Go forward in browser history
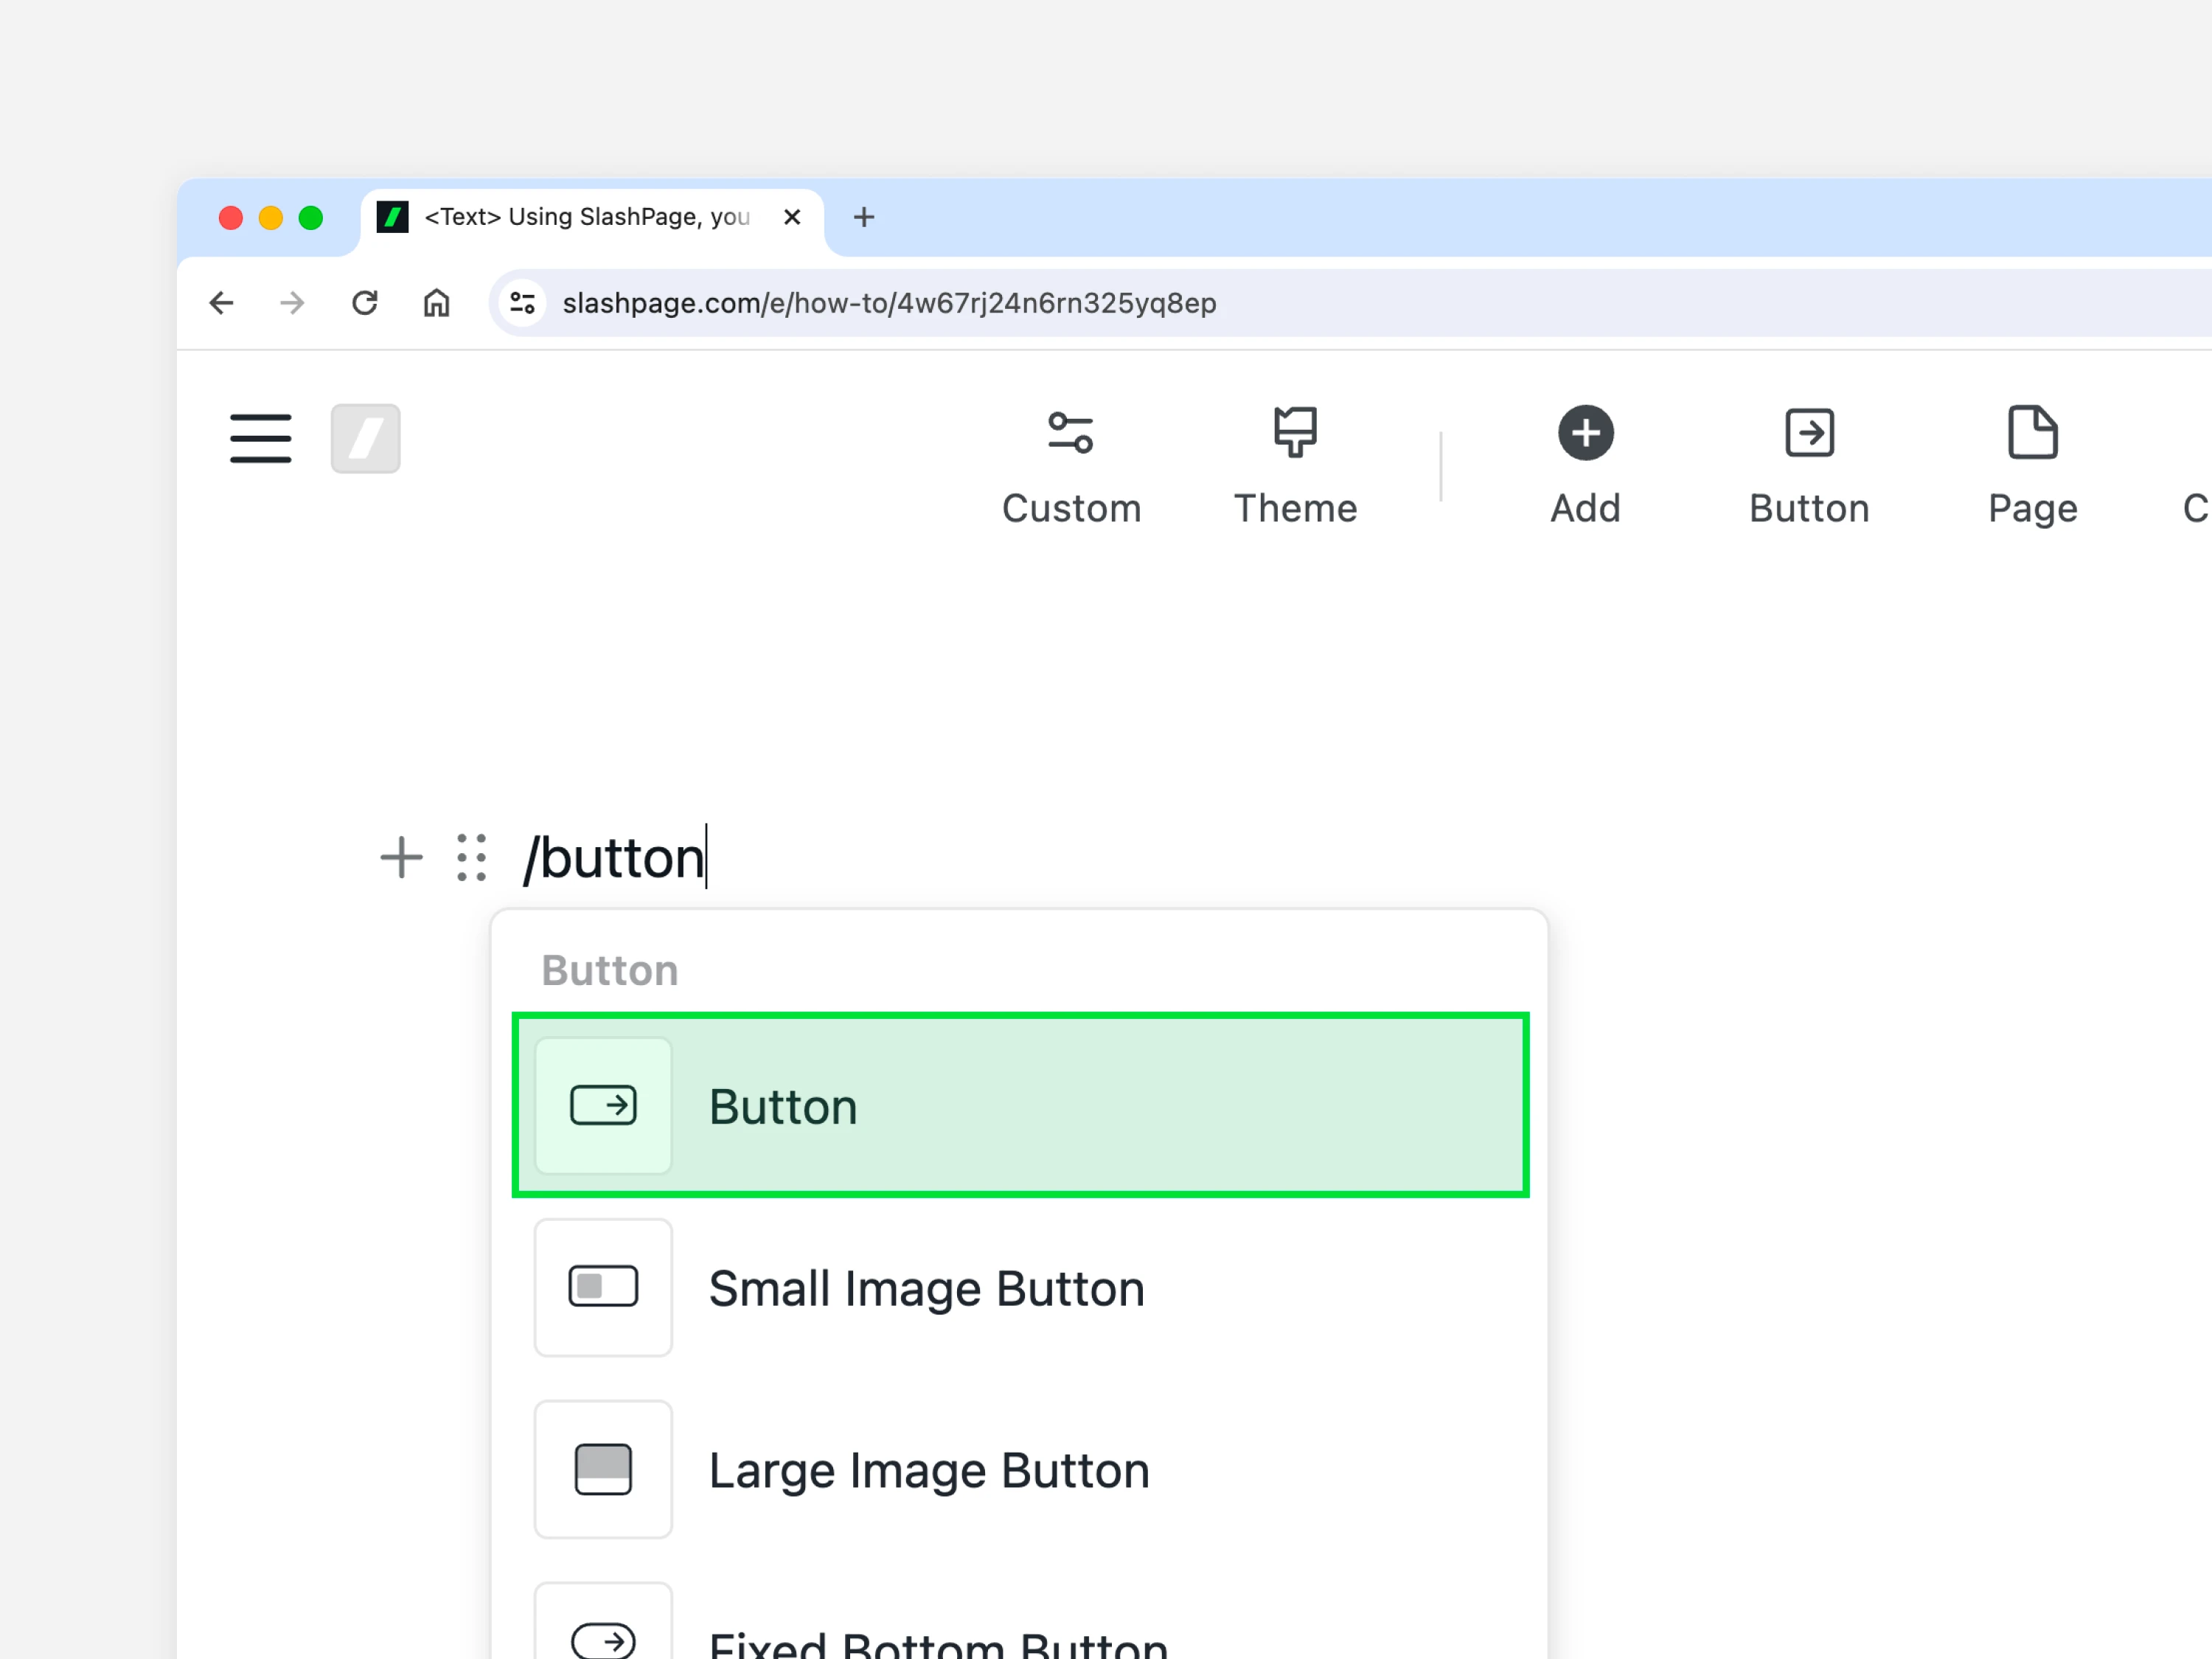Screen dimensions: 2212x1659 tap(292, 303)
